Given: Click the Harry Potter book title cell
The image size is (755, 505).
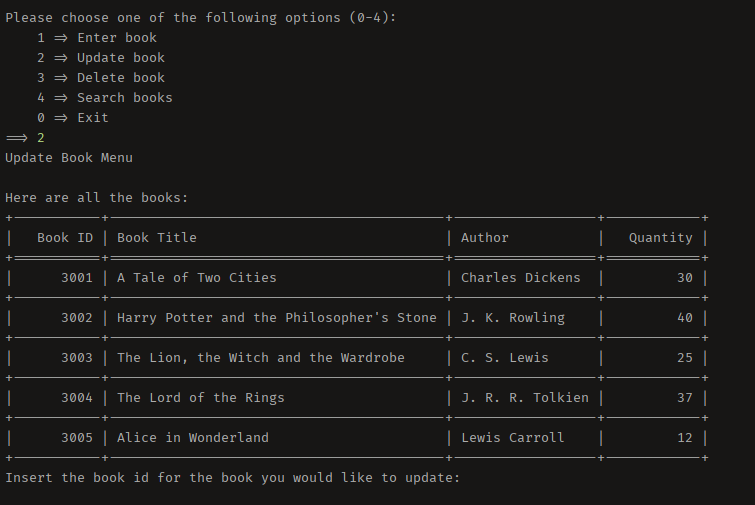Looking at the screenshot, I should 277,318.
